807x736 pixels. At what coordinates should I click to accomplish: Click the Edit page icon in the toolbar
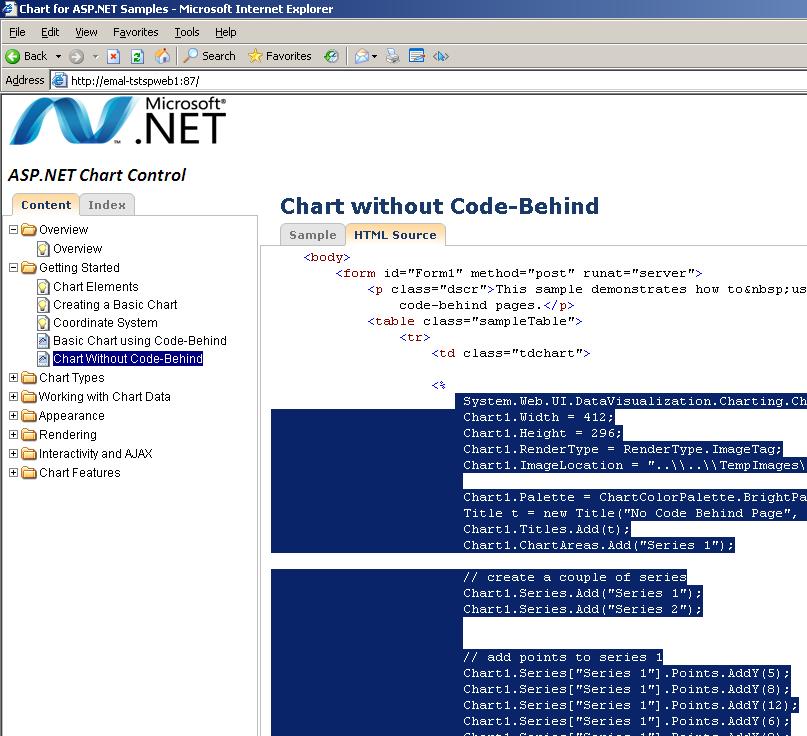click(x=416, y=56)
